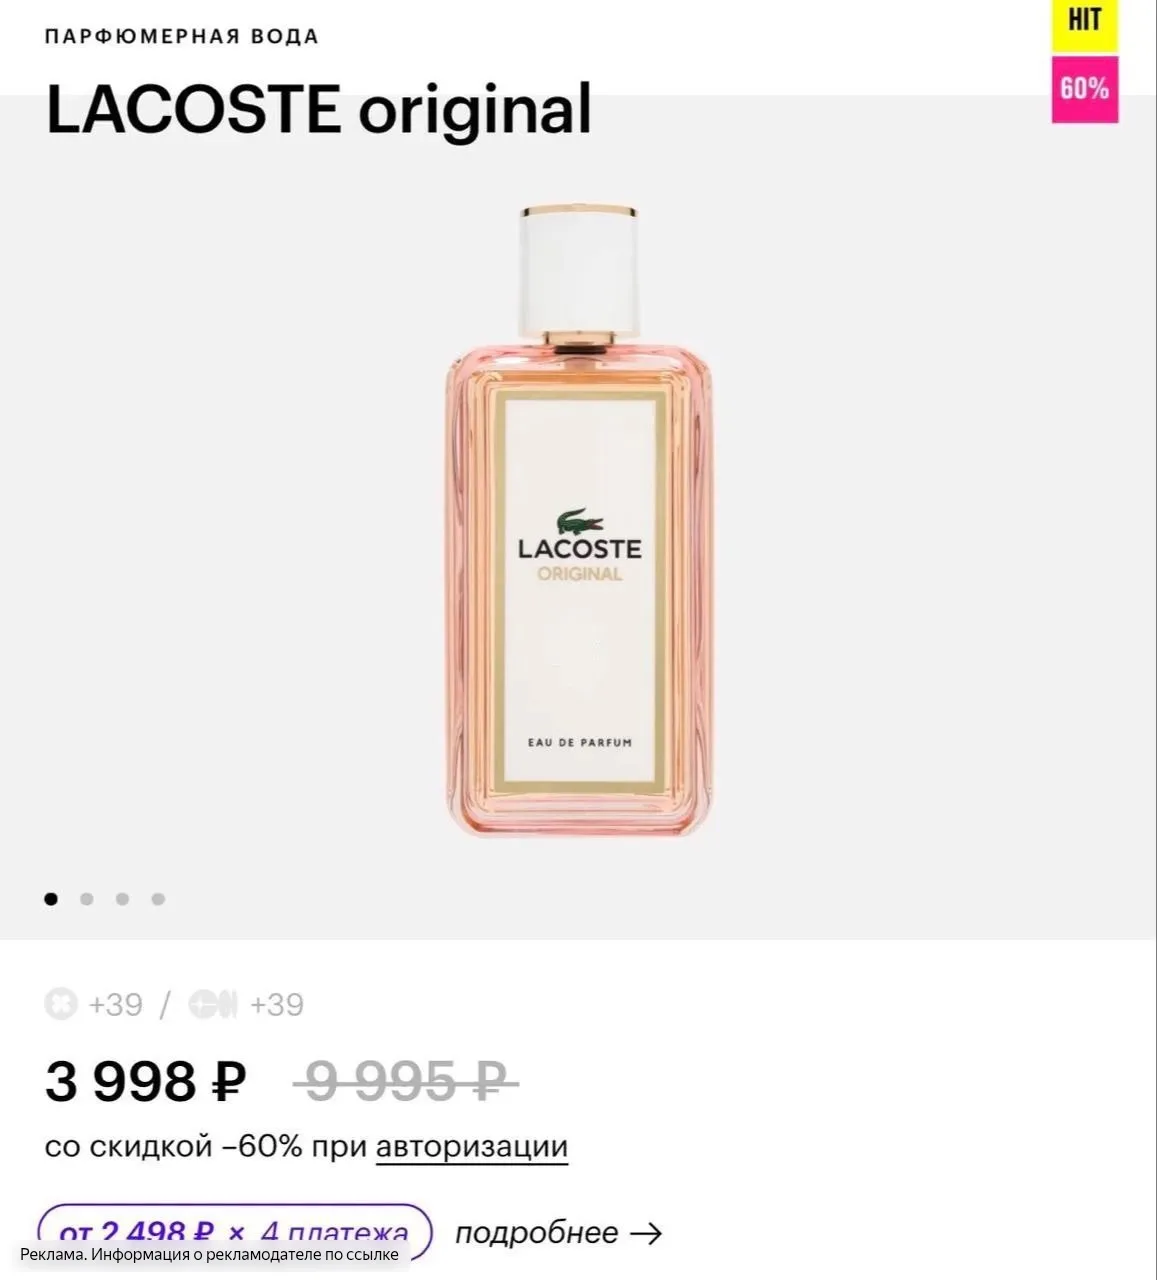The width and height of the screenshot is (1157, 1280).
Task: Click the LACOSTE original product title
Action: [x=319, y=109]
